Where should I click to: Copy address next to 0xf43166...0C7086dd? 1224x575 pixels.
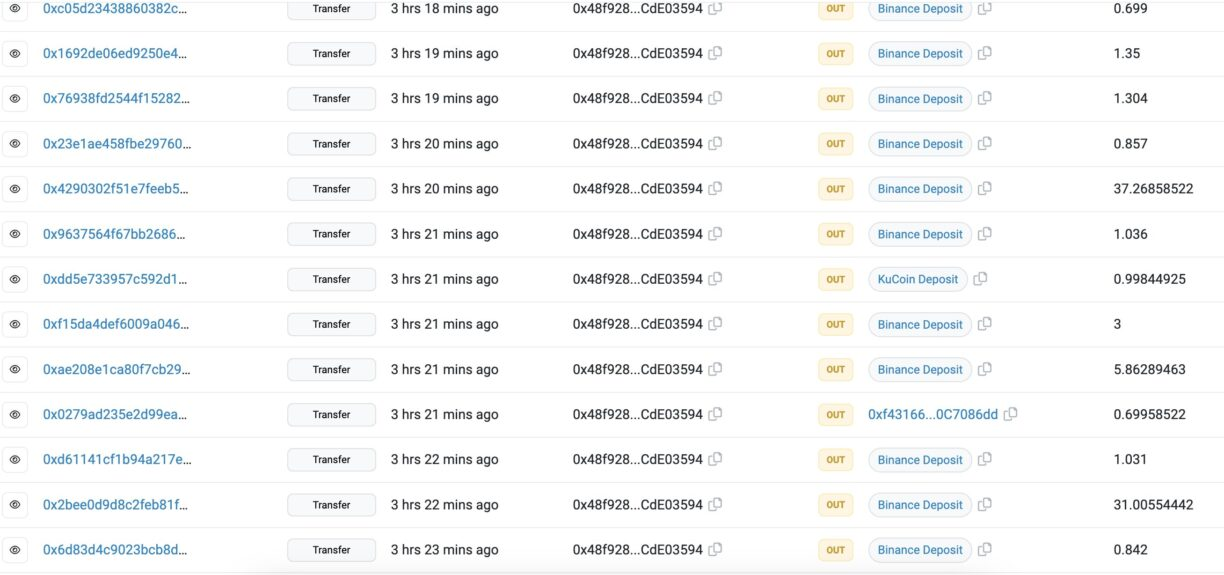(1010, 414)
